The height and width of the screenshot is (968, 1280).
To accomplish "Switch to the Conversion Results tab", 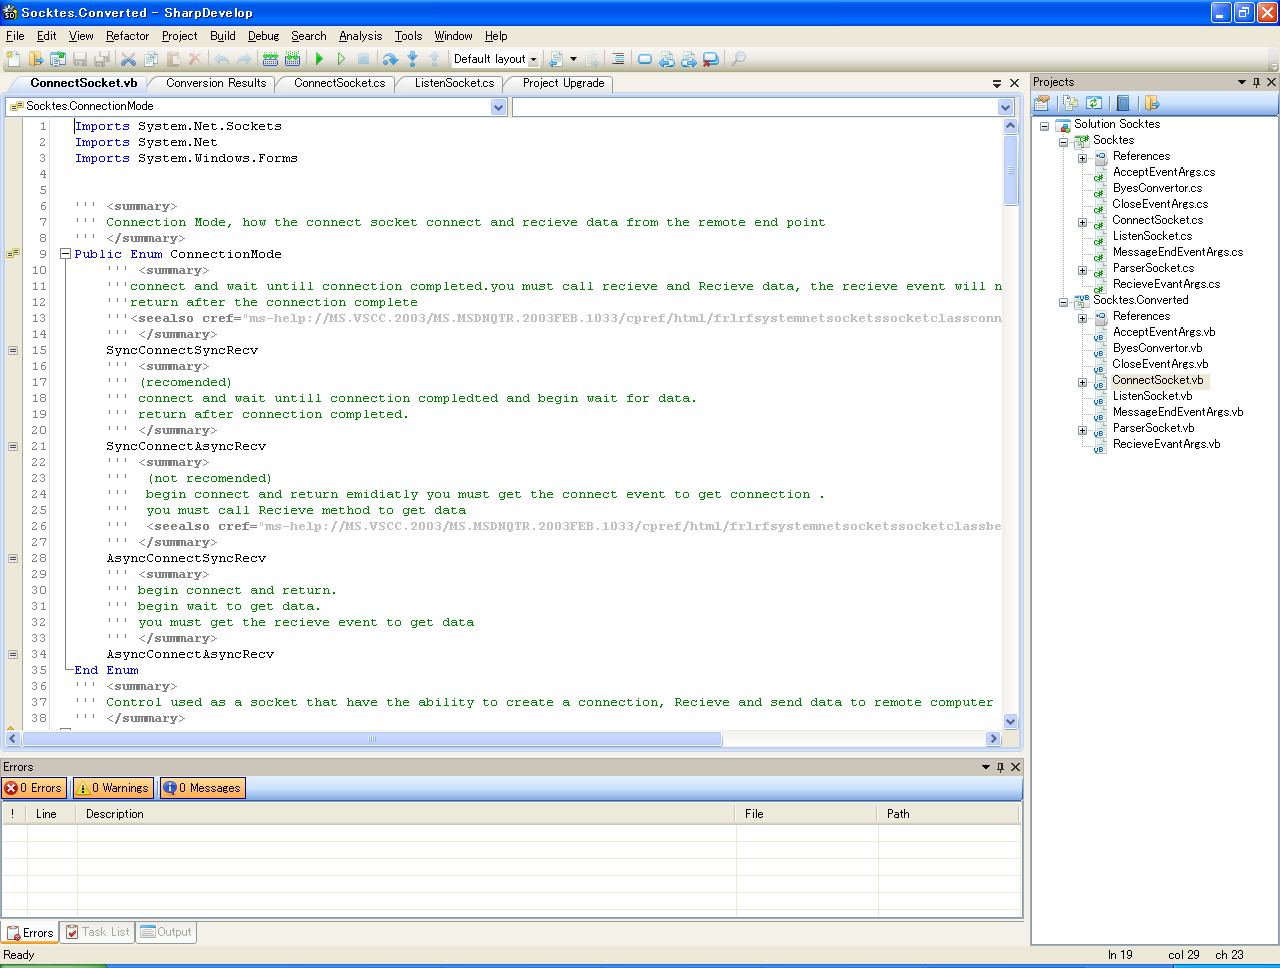I will (216, 83).
